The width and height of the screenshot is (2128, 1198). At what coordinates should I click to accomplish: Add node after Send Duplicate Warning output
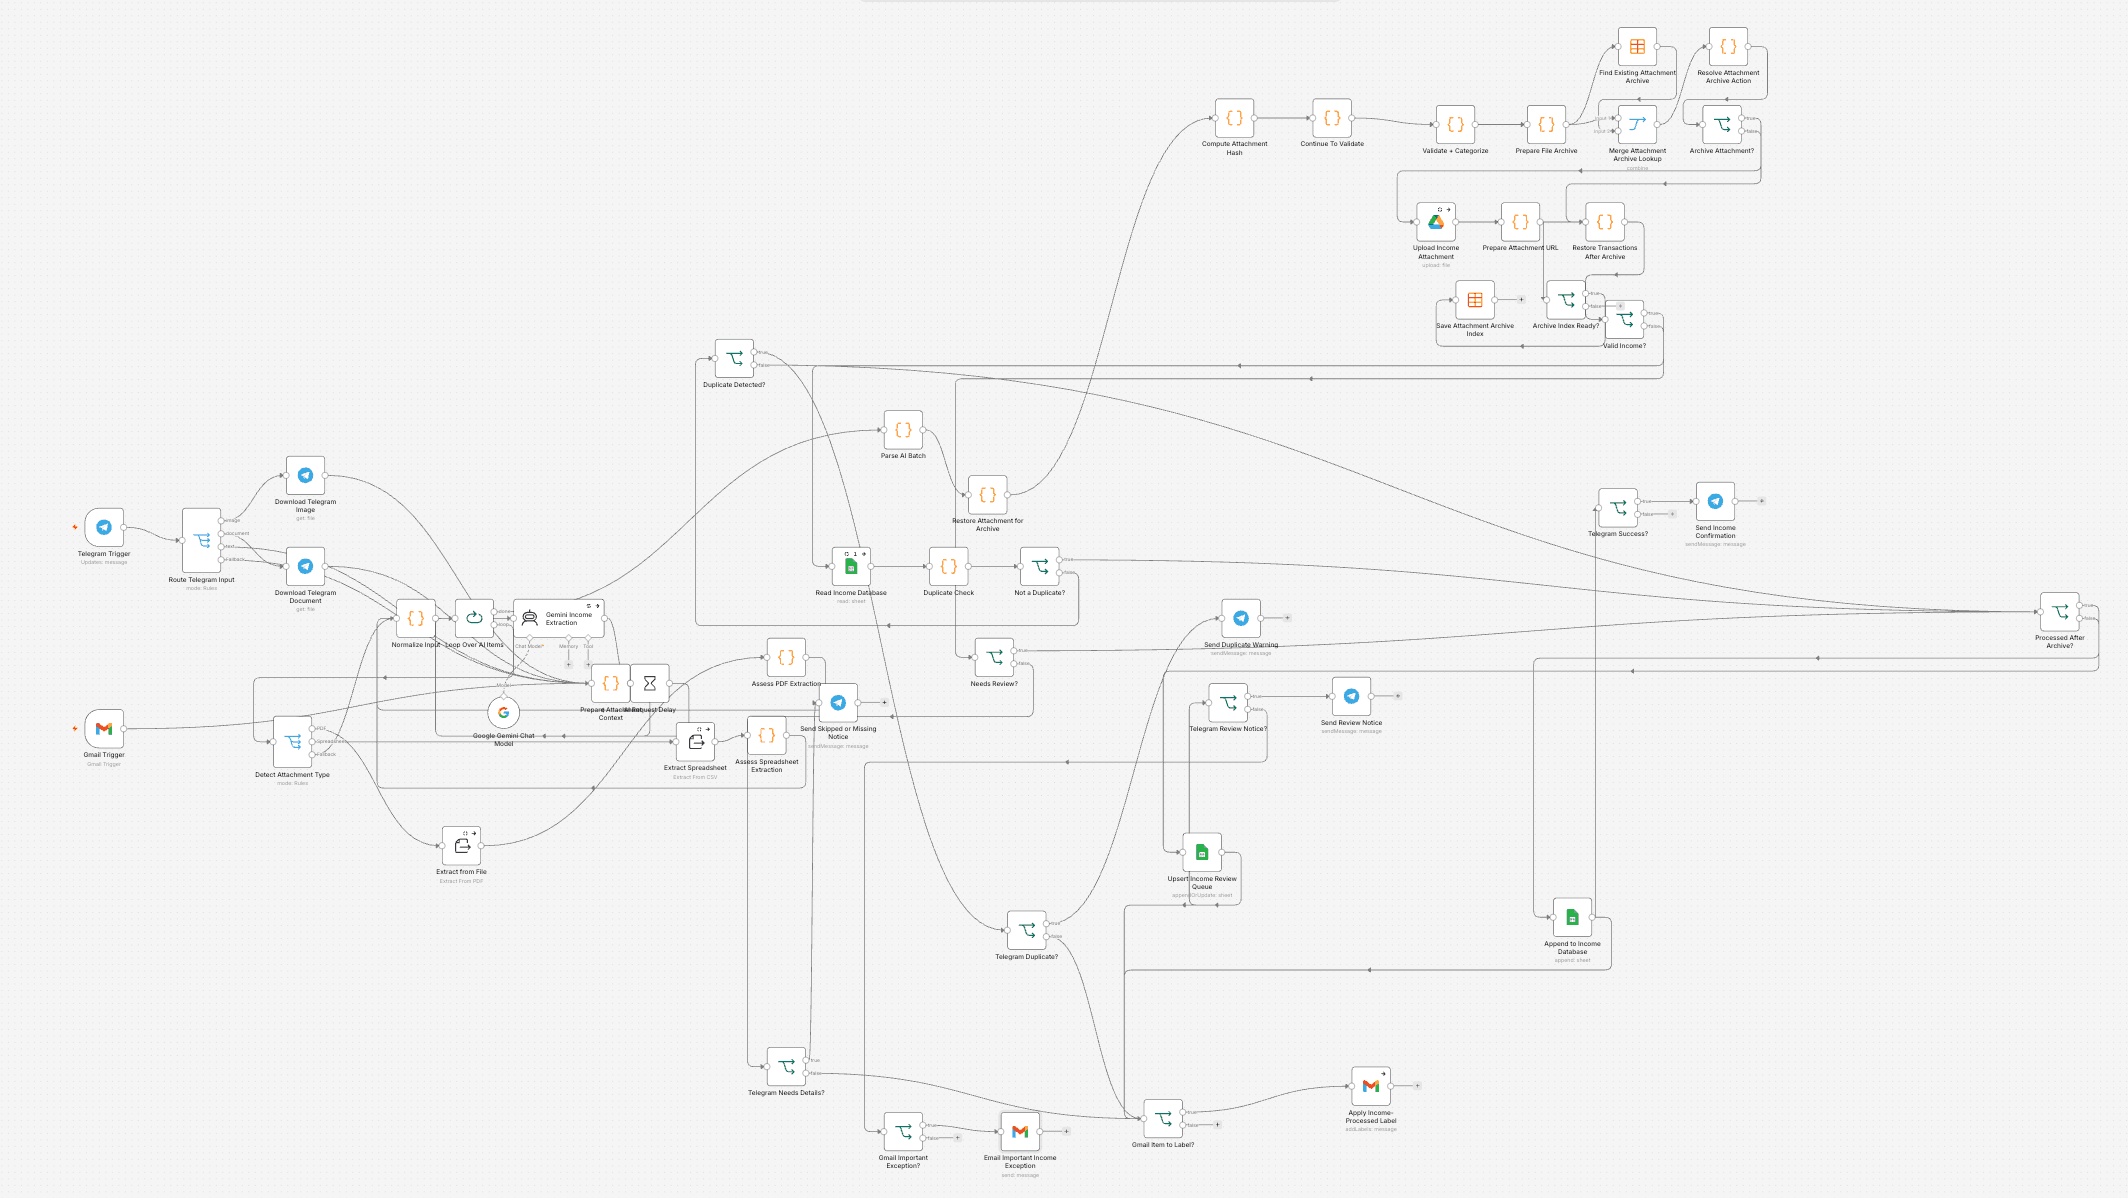coord(1287,618)
